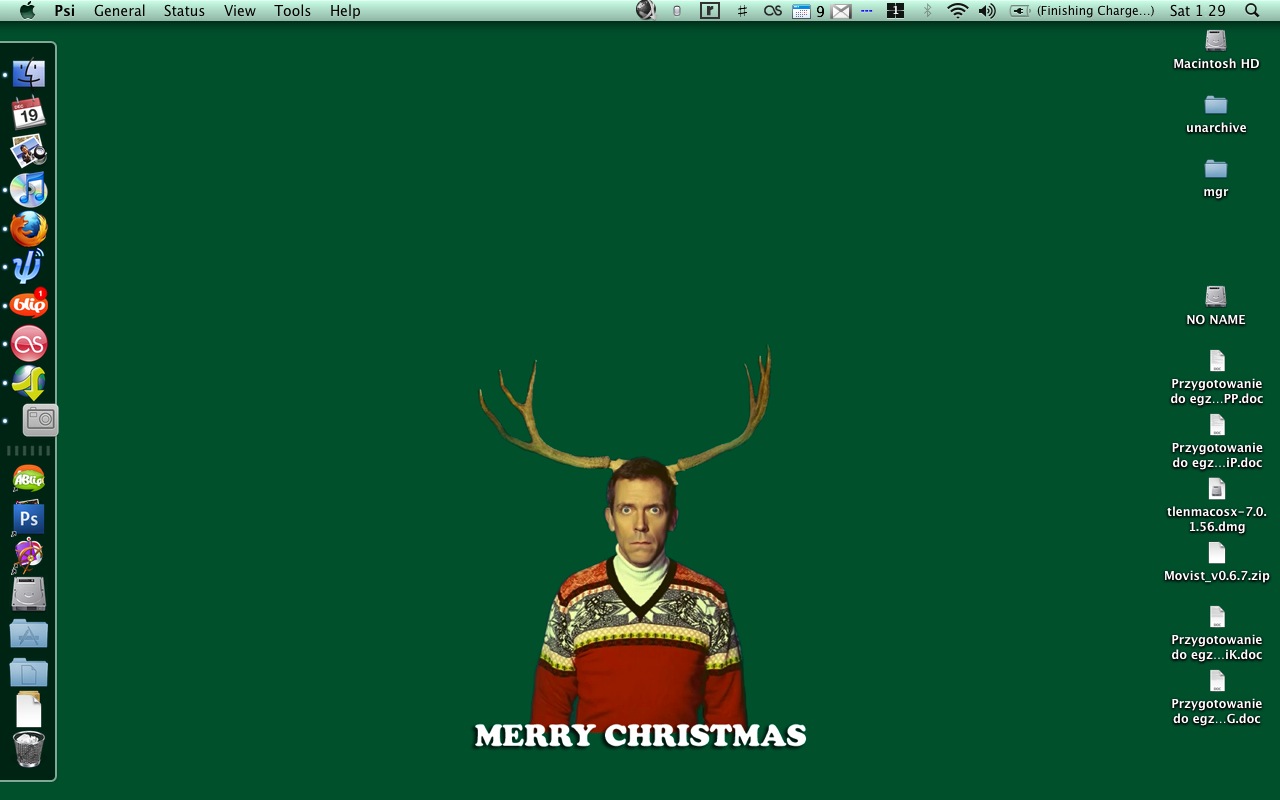This screenshot has width=1280, height=800.
Task: Click the Wi-Fi status menu icon
Action: [x=957, y=11]
